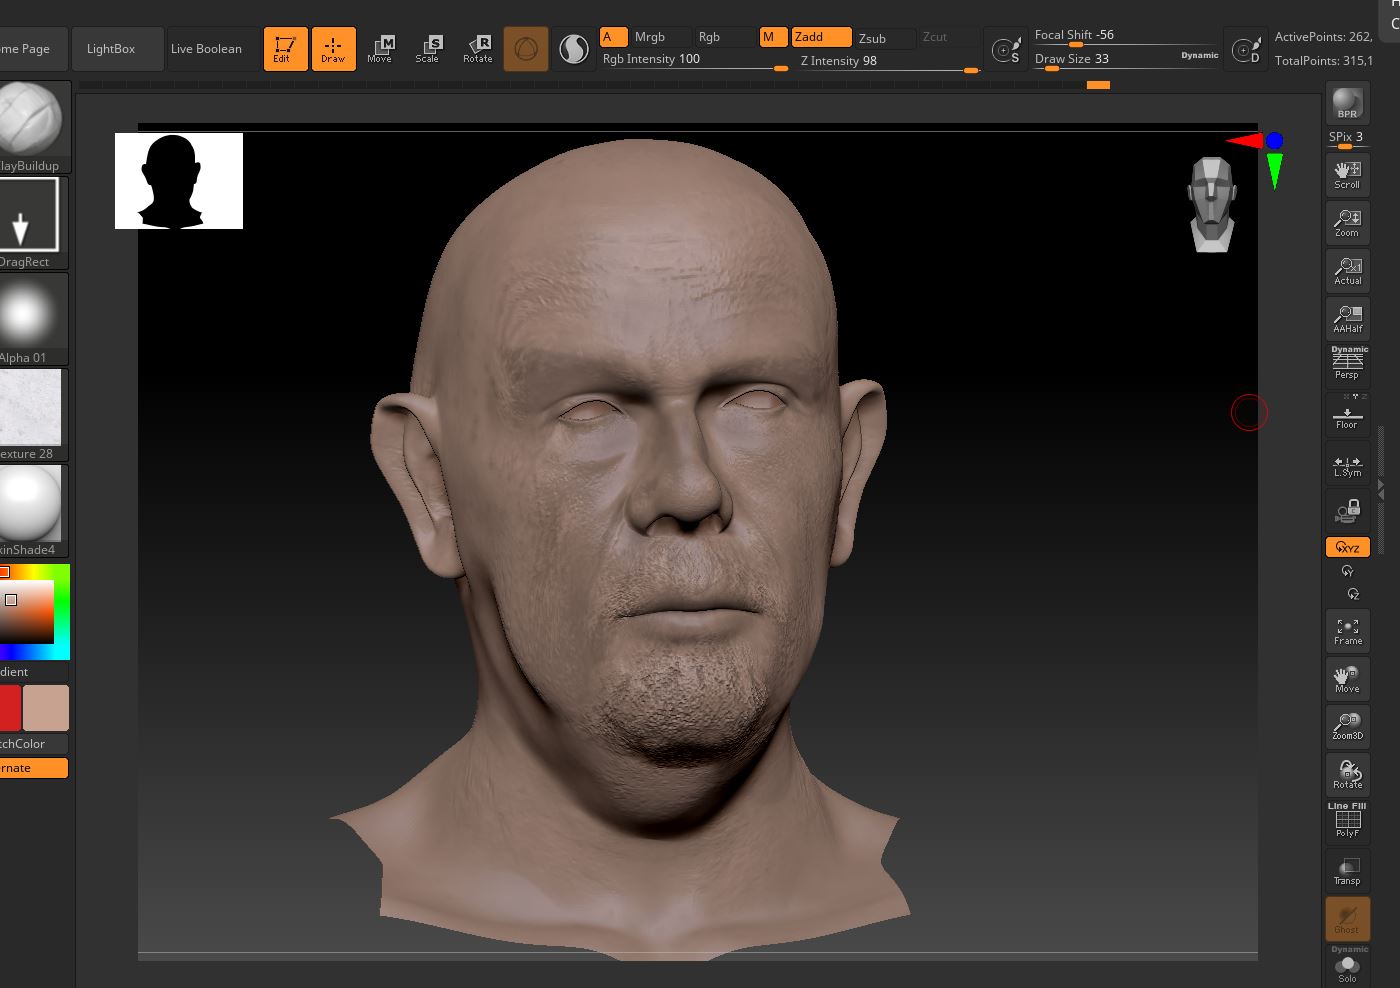1400x988 pixels.
Task: Open the Home Page button
Action: pyautogui.click(x=33, y=49)
